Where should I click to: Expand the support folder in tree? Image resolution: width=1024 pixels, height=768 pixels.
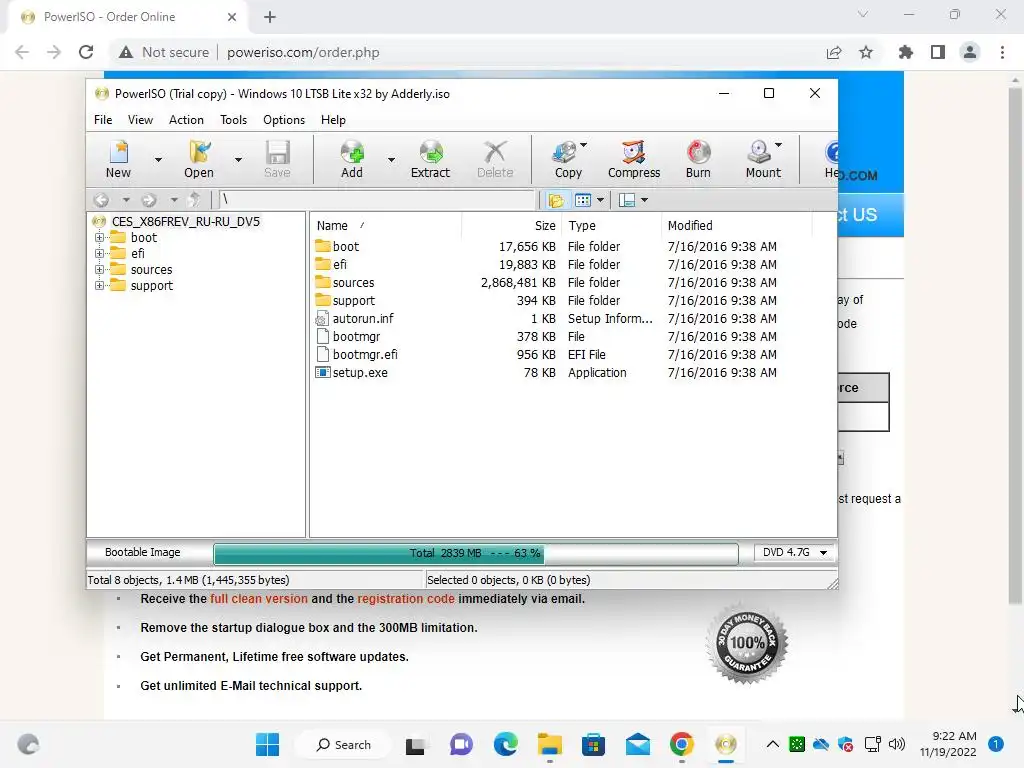tap(99, 285)
